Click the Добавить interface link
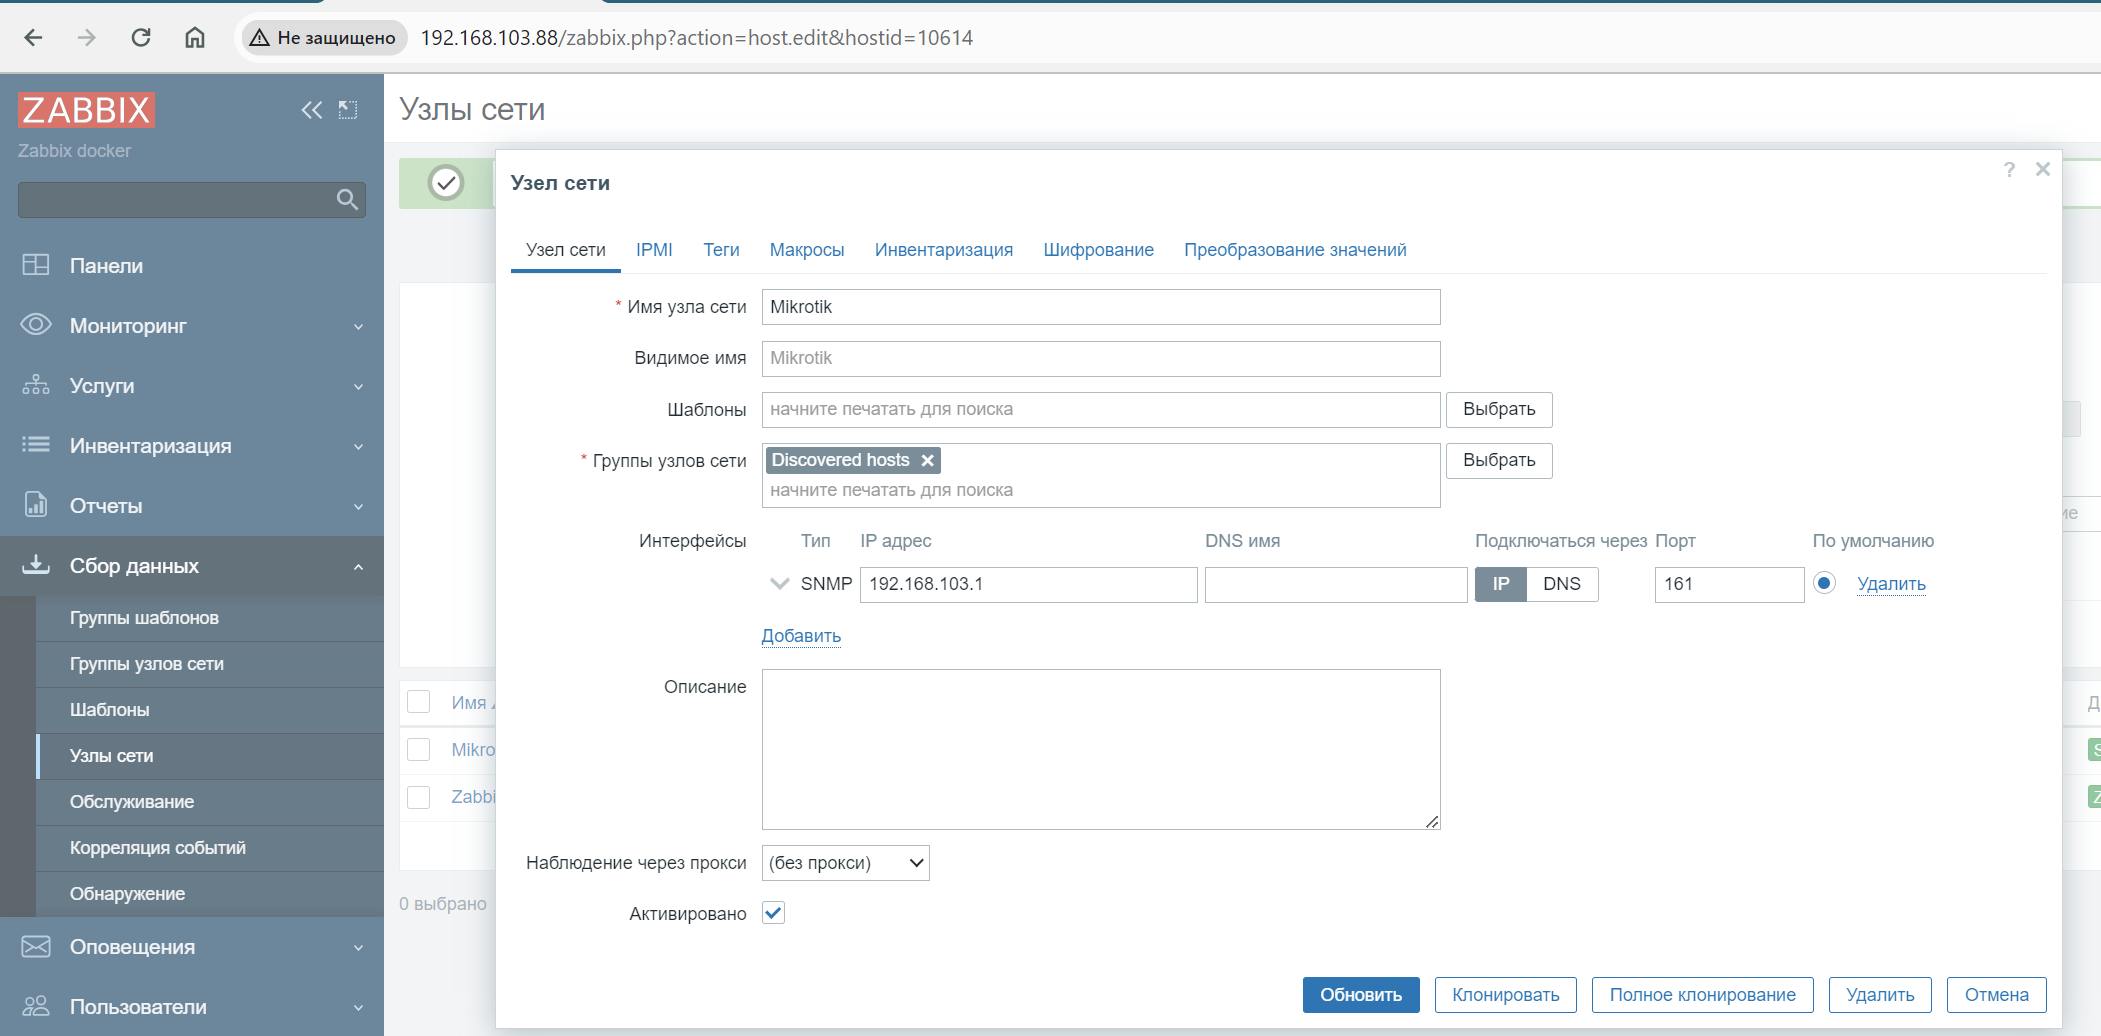This screenshot has height=1036, width=2101. point(801,636)
